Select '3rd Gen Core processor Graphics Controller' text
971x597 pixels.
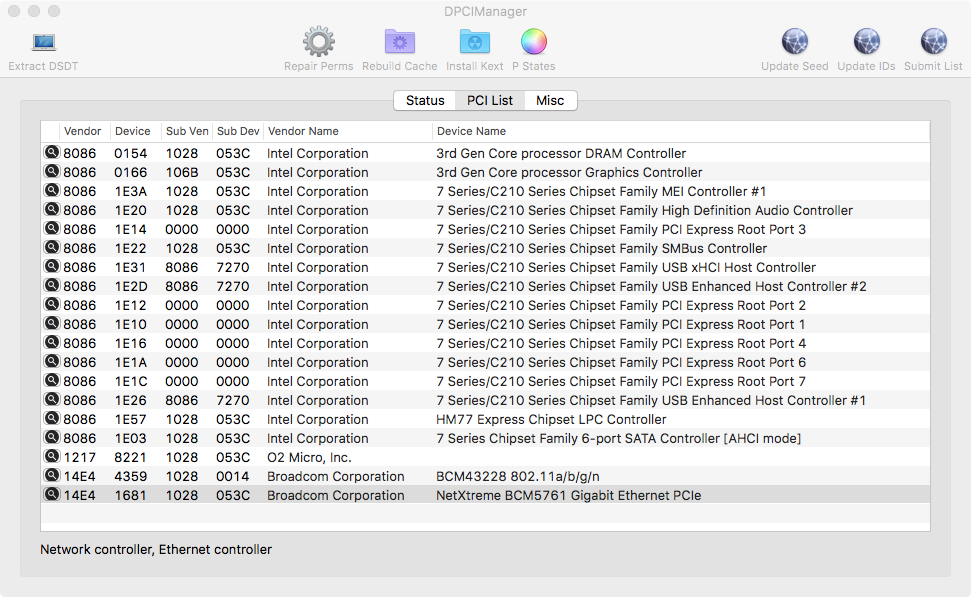[x=569, y=172]
